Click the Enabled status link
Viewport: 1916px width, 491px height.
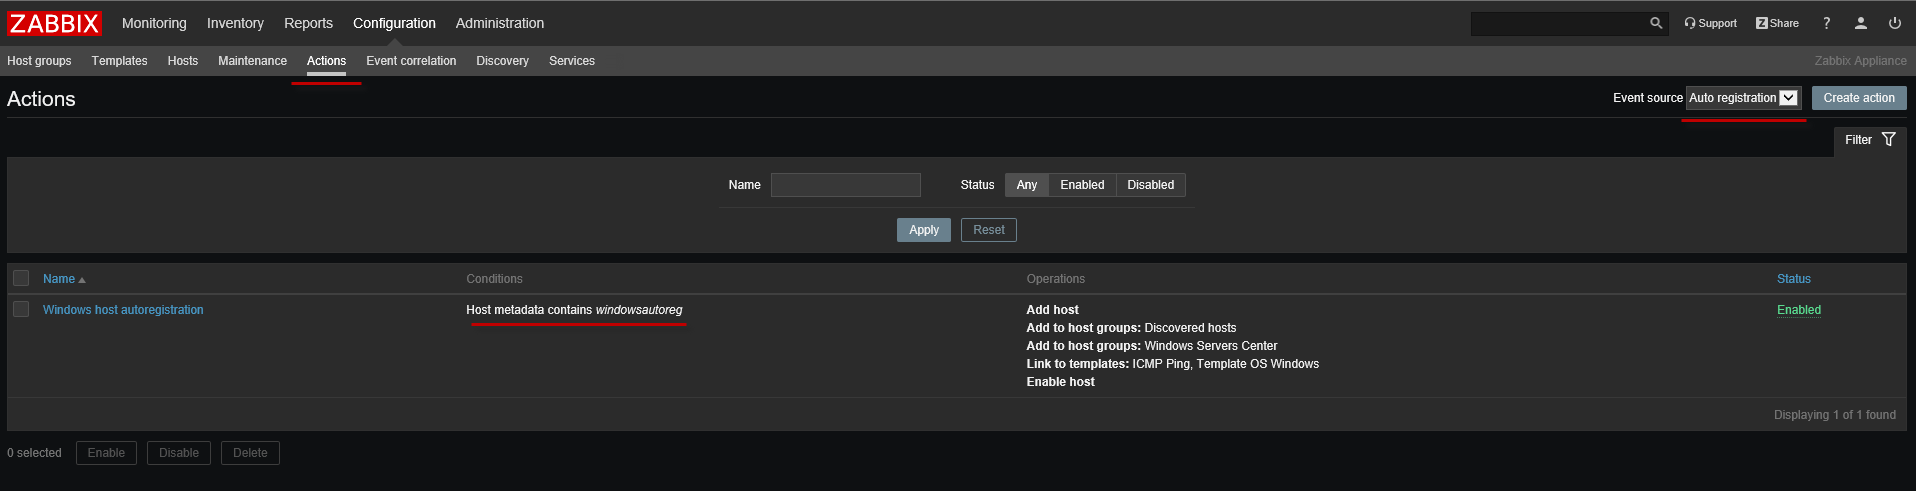[x=1798, y=310]
